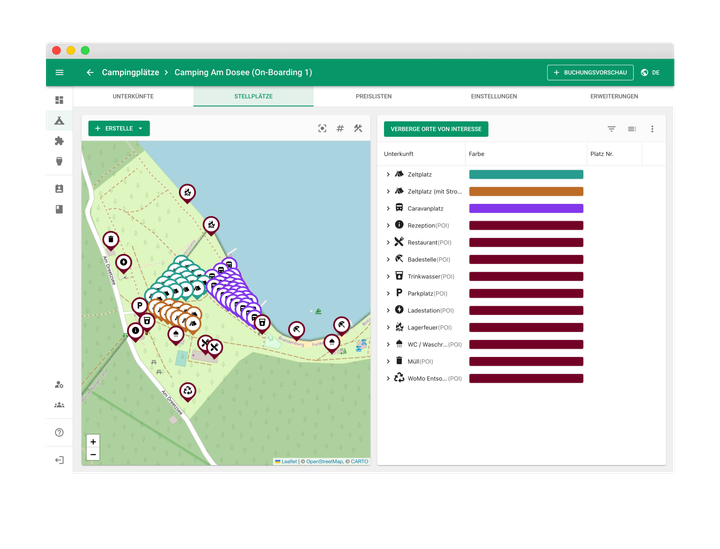Open the map tools wrench icon
The width and height of the screenshot is (720, 549).
pos(358,129)
